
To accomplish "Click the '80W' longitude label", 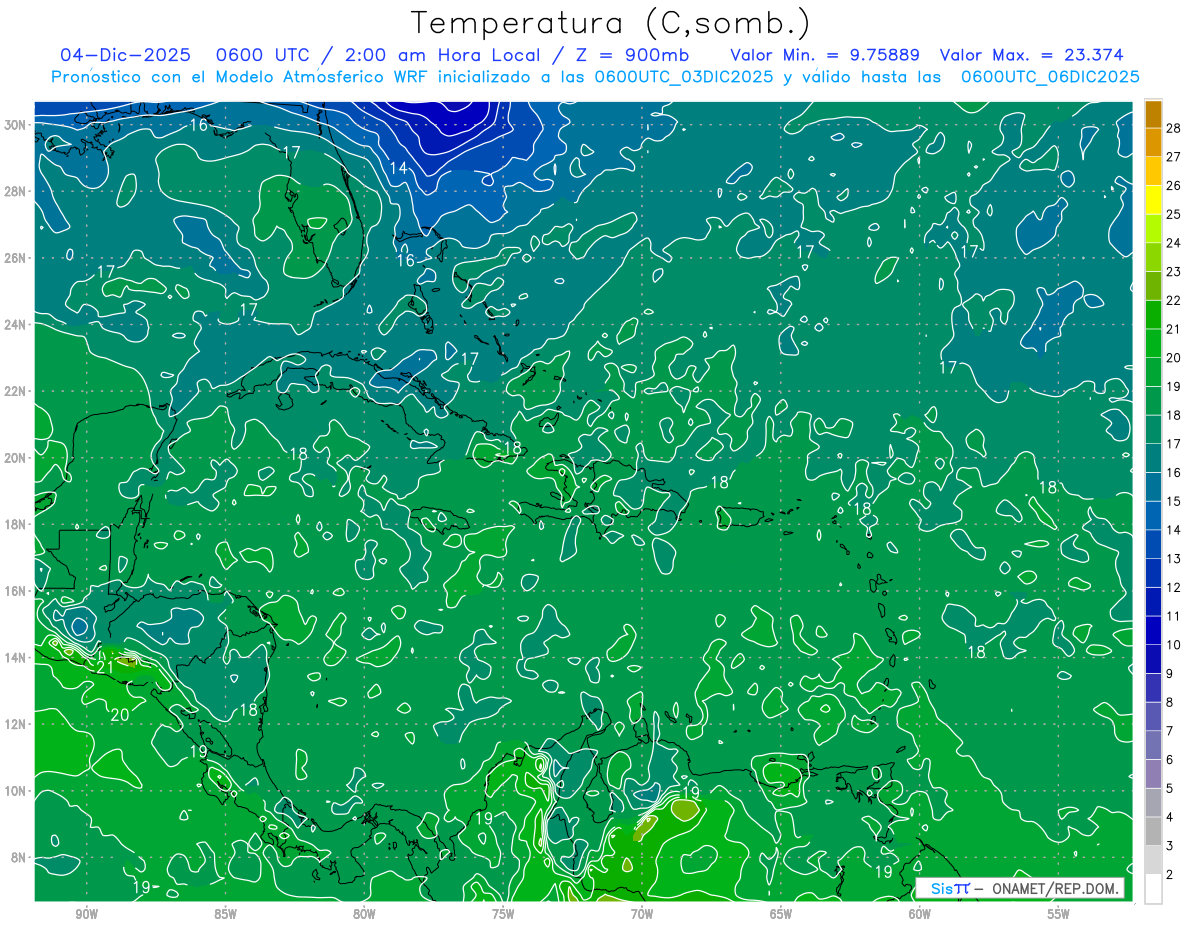I will (364, 914).
